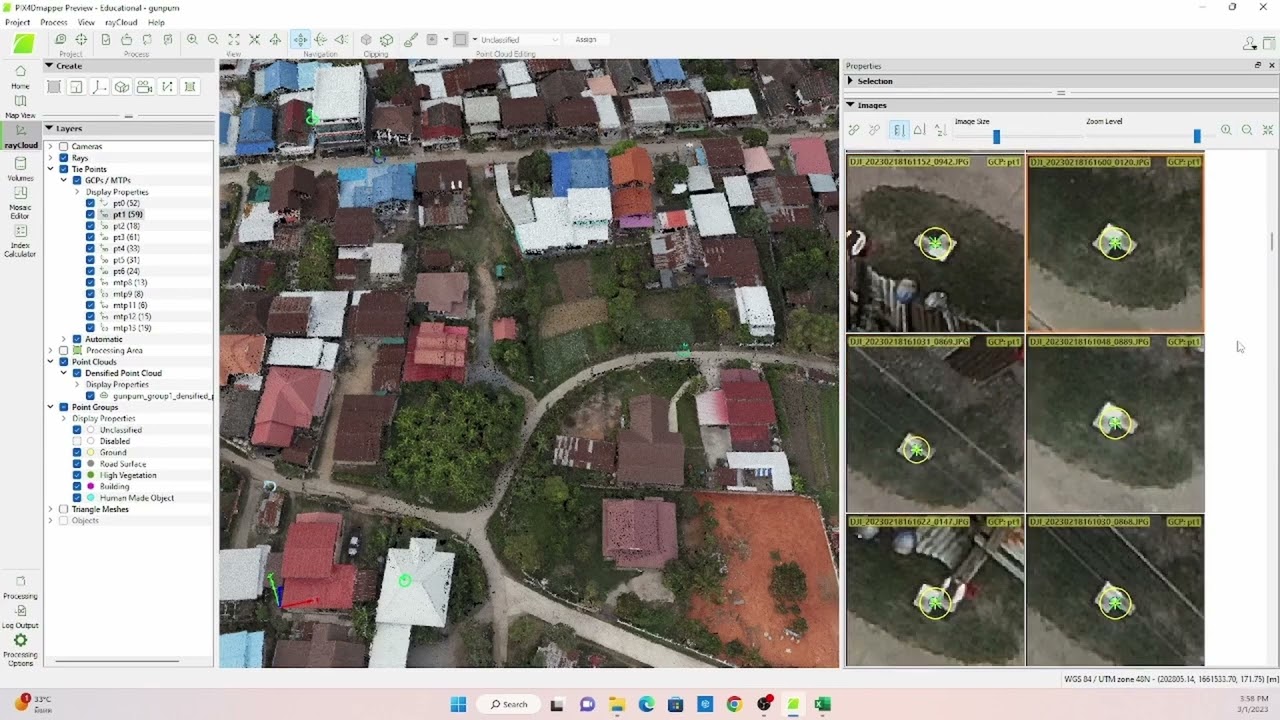Collapse the Layers panel
This screenshot has width=1280, height=720.
pos(49,128)
